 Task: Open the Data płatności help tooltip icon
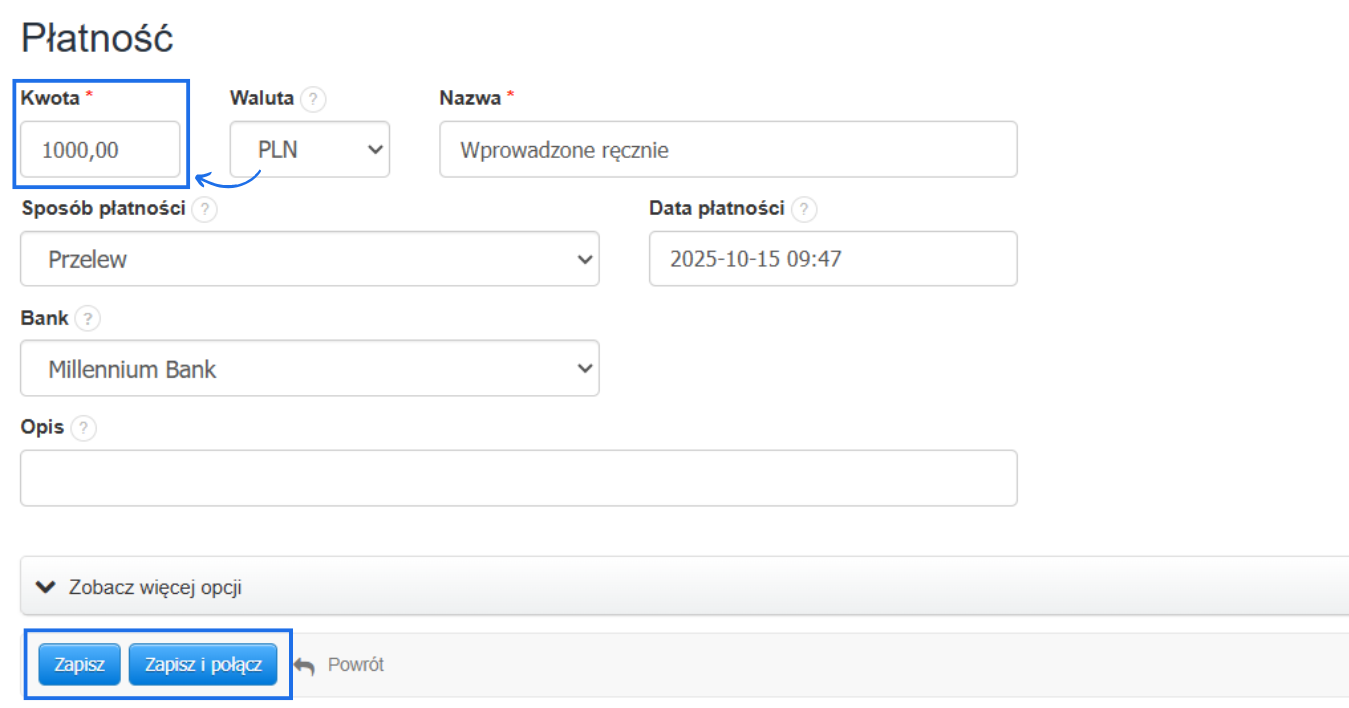tap(803, 209)
